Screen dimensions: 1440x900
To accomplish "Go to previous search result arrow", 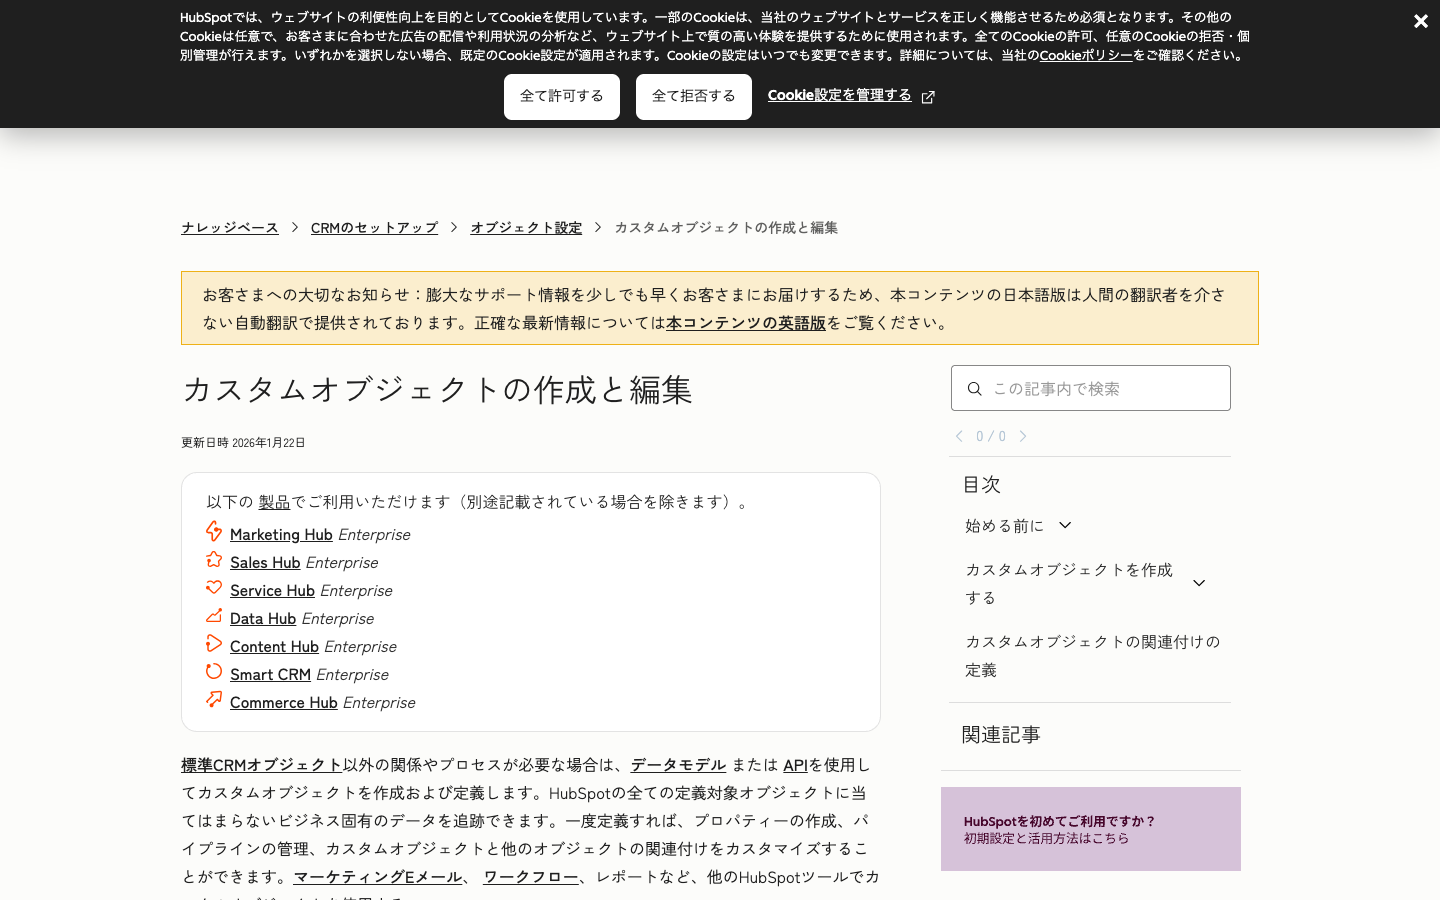I will point(959,436).
